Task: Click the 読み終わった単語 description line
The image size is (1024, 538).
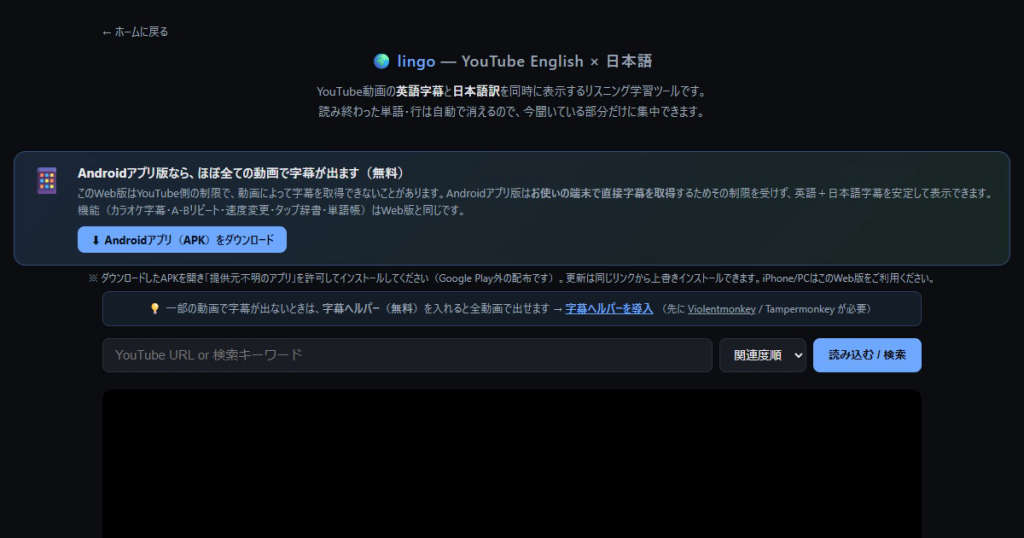Action: pos(511,112)
